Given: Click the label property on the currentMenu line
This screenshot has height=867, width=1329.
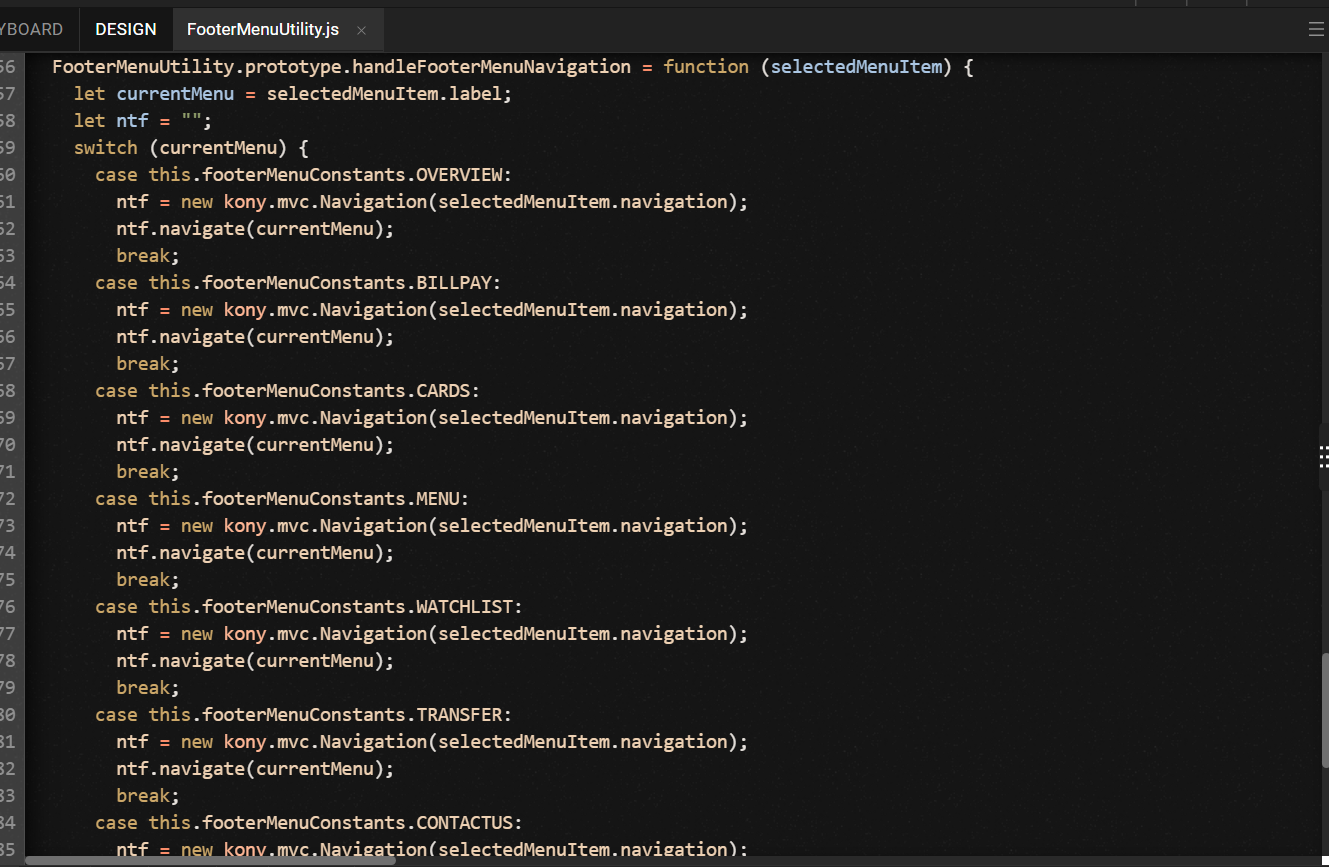Looking at the screenshot, I should point(485,94).
